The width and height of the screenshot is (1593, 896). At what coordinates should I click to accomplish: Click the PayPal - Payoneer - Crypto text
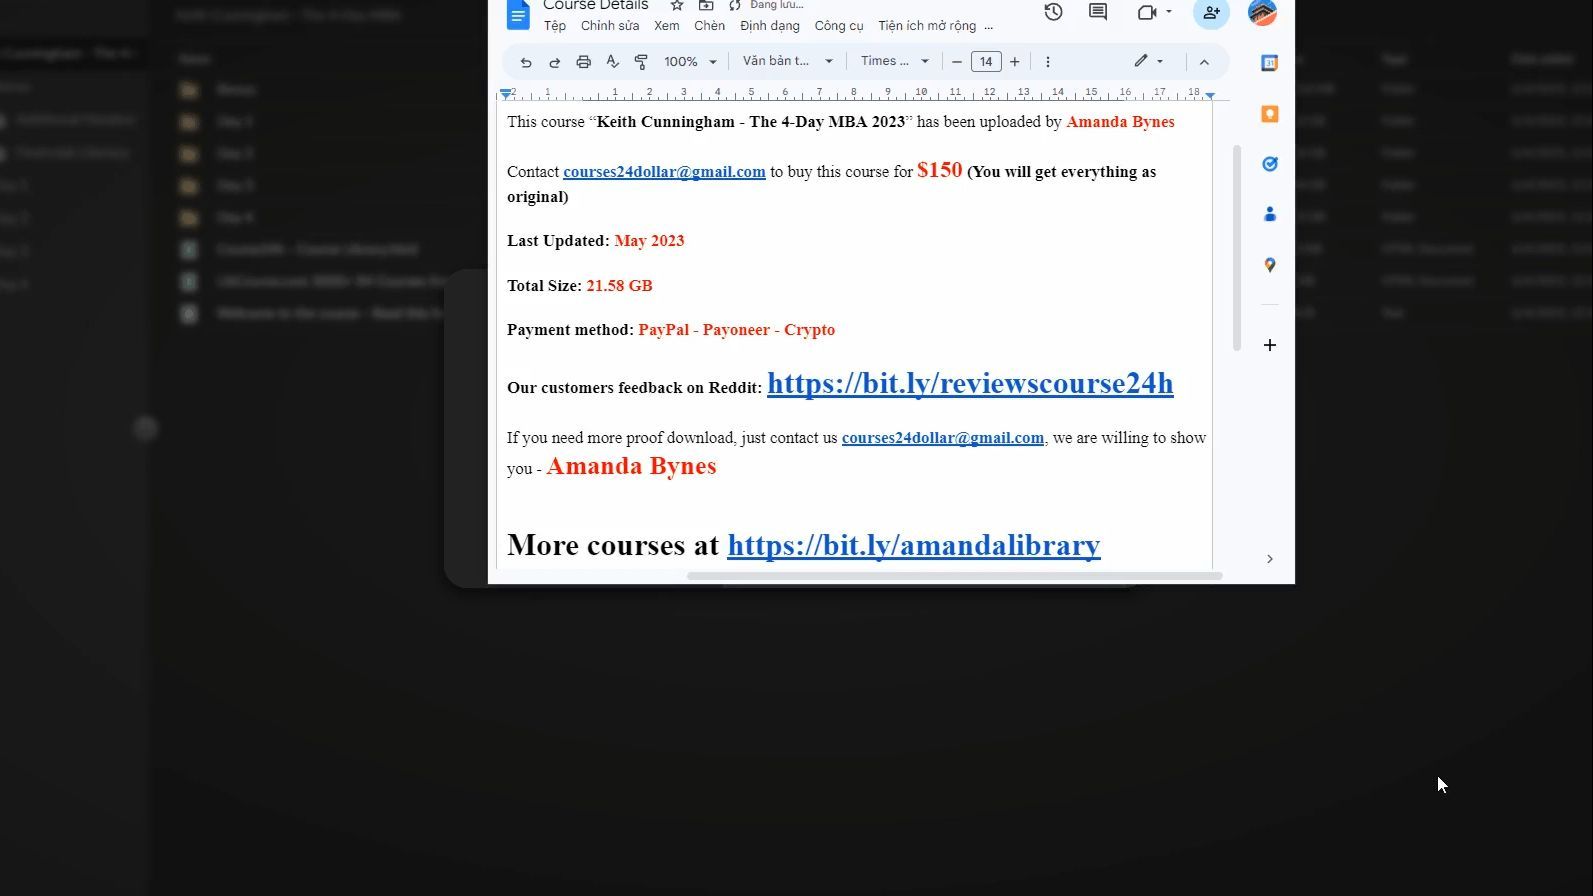pyautogui.click(x=737, y=330)
